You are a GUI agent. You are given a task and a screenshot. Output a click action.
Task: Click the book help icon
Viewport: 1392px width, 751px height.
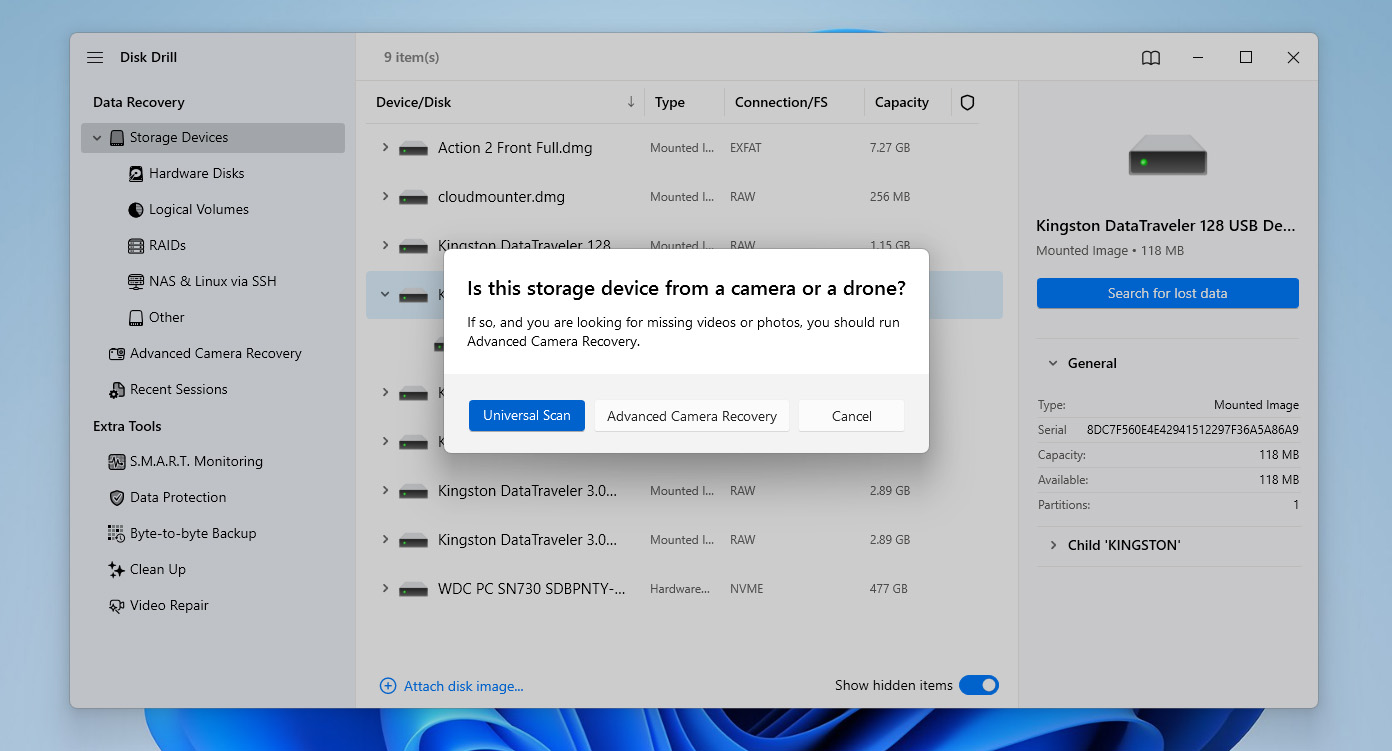point(1151,58)
